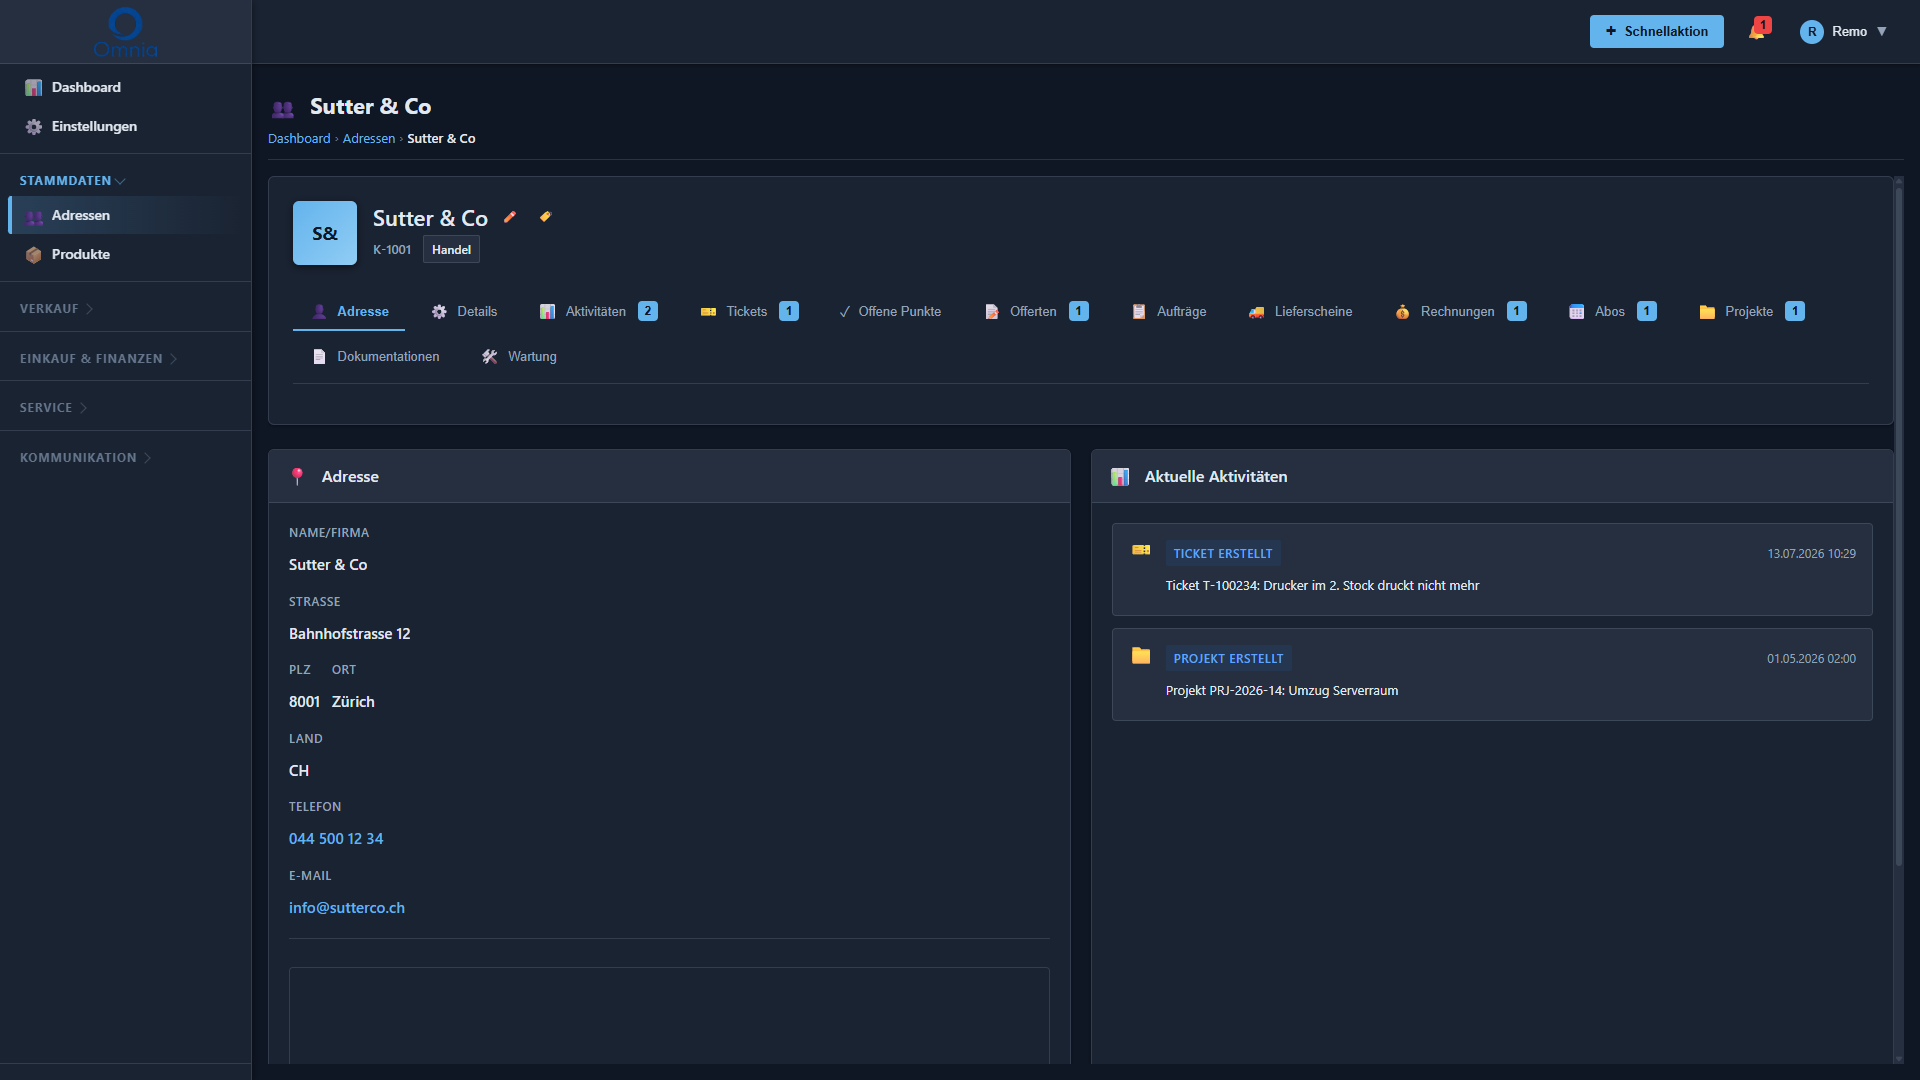Viewport: 1920px width, 1080px height.
Task: Expand the Verkauf section
Action: tap(56, 309)
